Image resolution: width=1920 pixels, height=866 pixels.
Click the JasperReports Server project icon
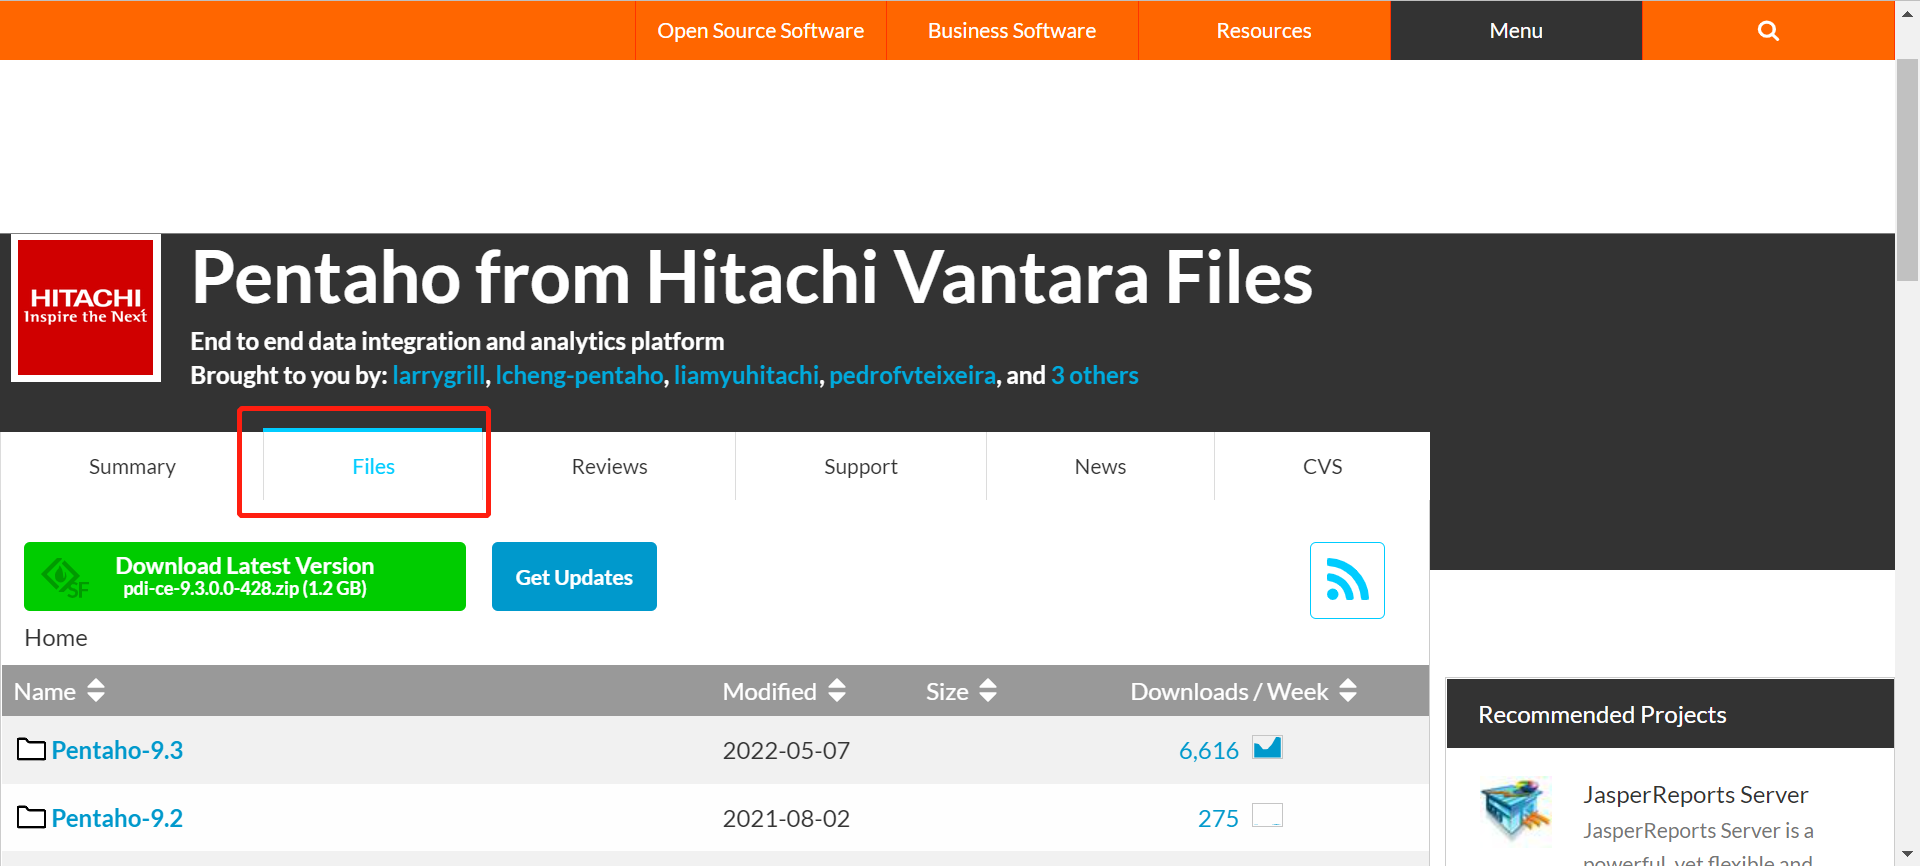1516,810
